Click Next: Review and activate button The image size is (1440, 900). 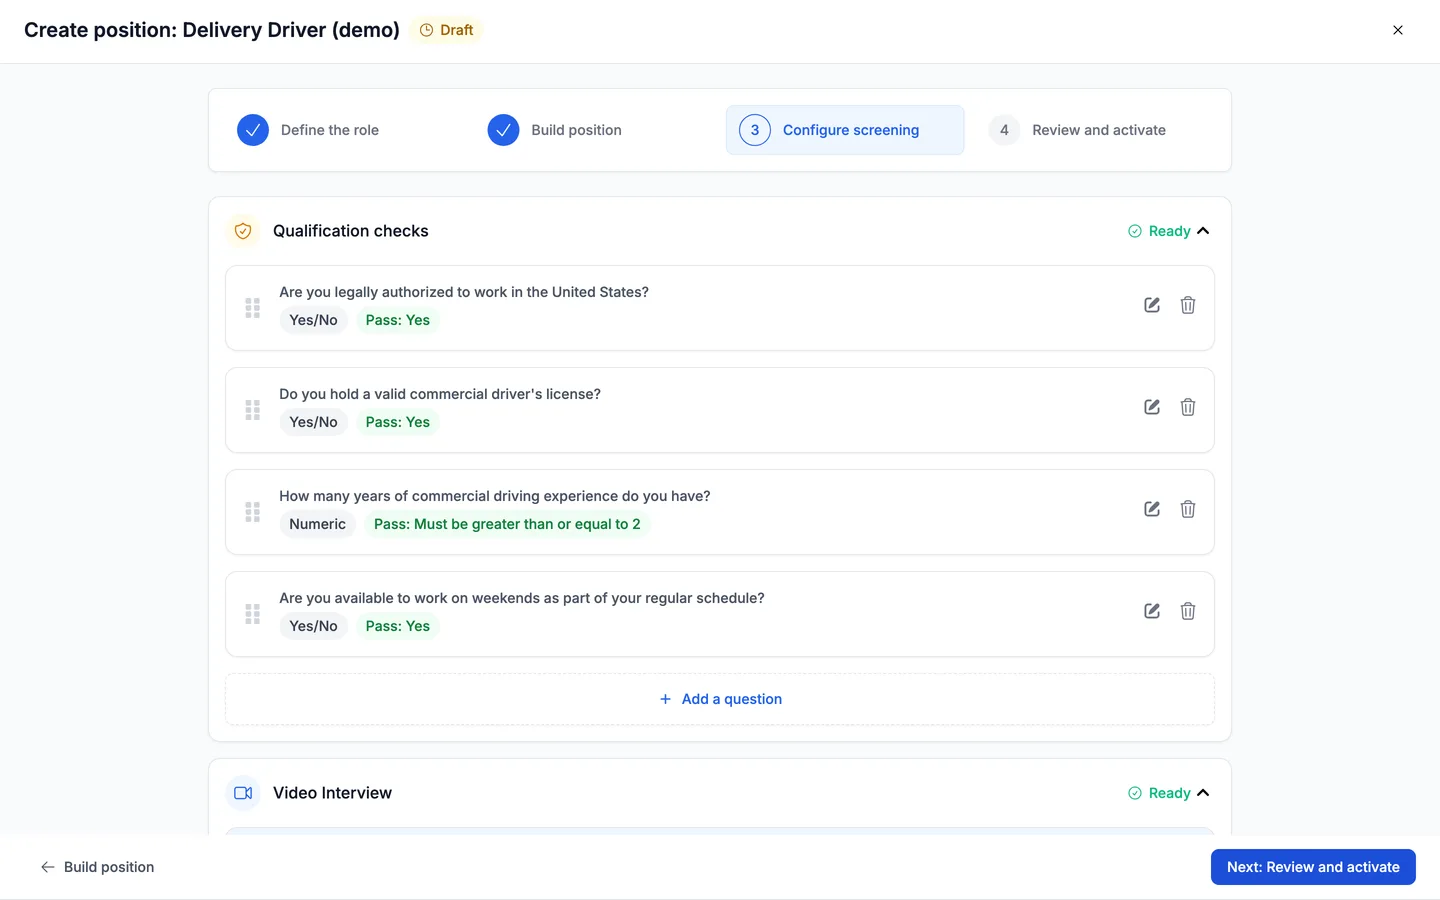[x=1313, y=867]
